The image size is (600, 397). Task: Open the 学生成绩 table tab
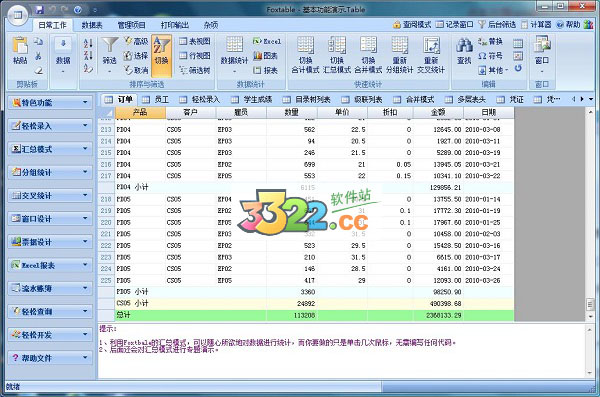click(x=252, y=100)
